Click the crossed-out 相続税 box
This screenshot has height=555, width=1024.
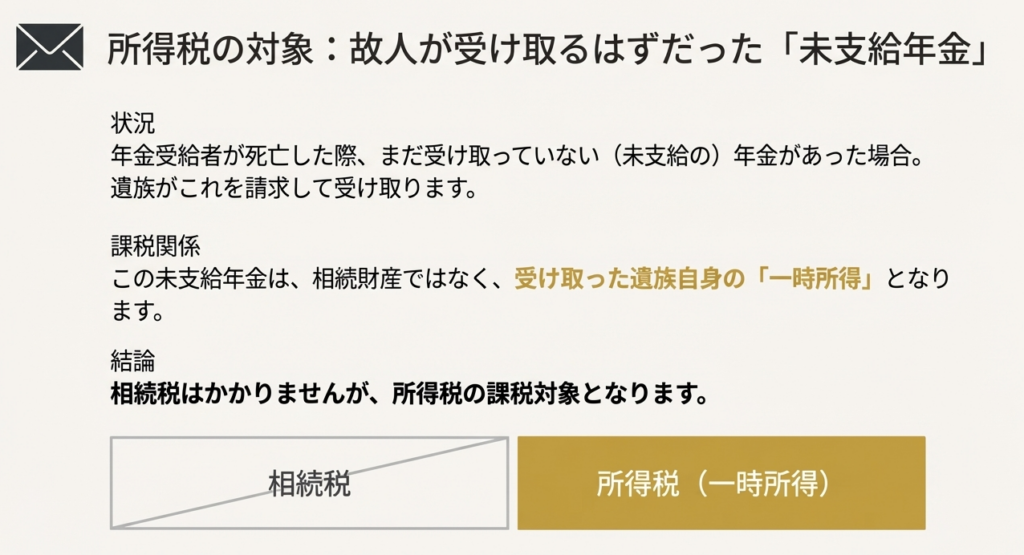click(x=309, y=483)
